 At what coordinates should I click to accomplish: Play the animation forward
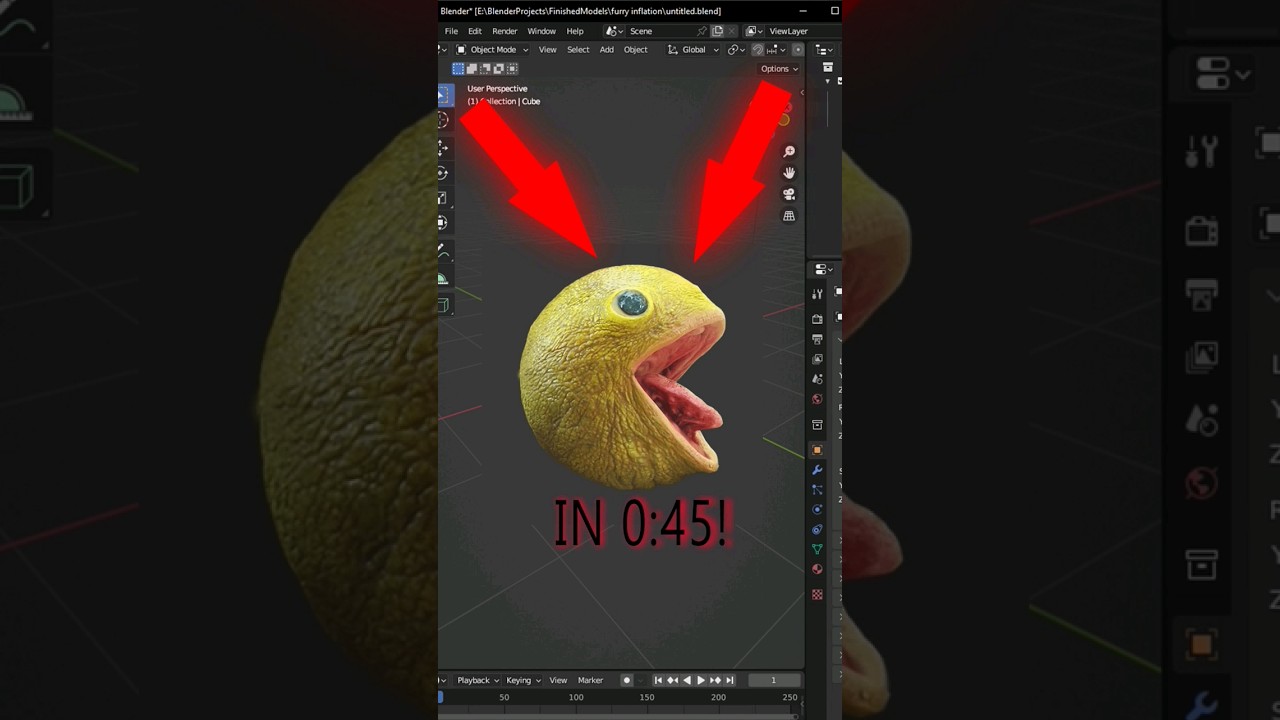701,680
